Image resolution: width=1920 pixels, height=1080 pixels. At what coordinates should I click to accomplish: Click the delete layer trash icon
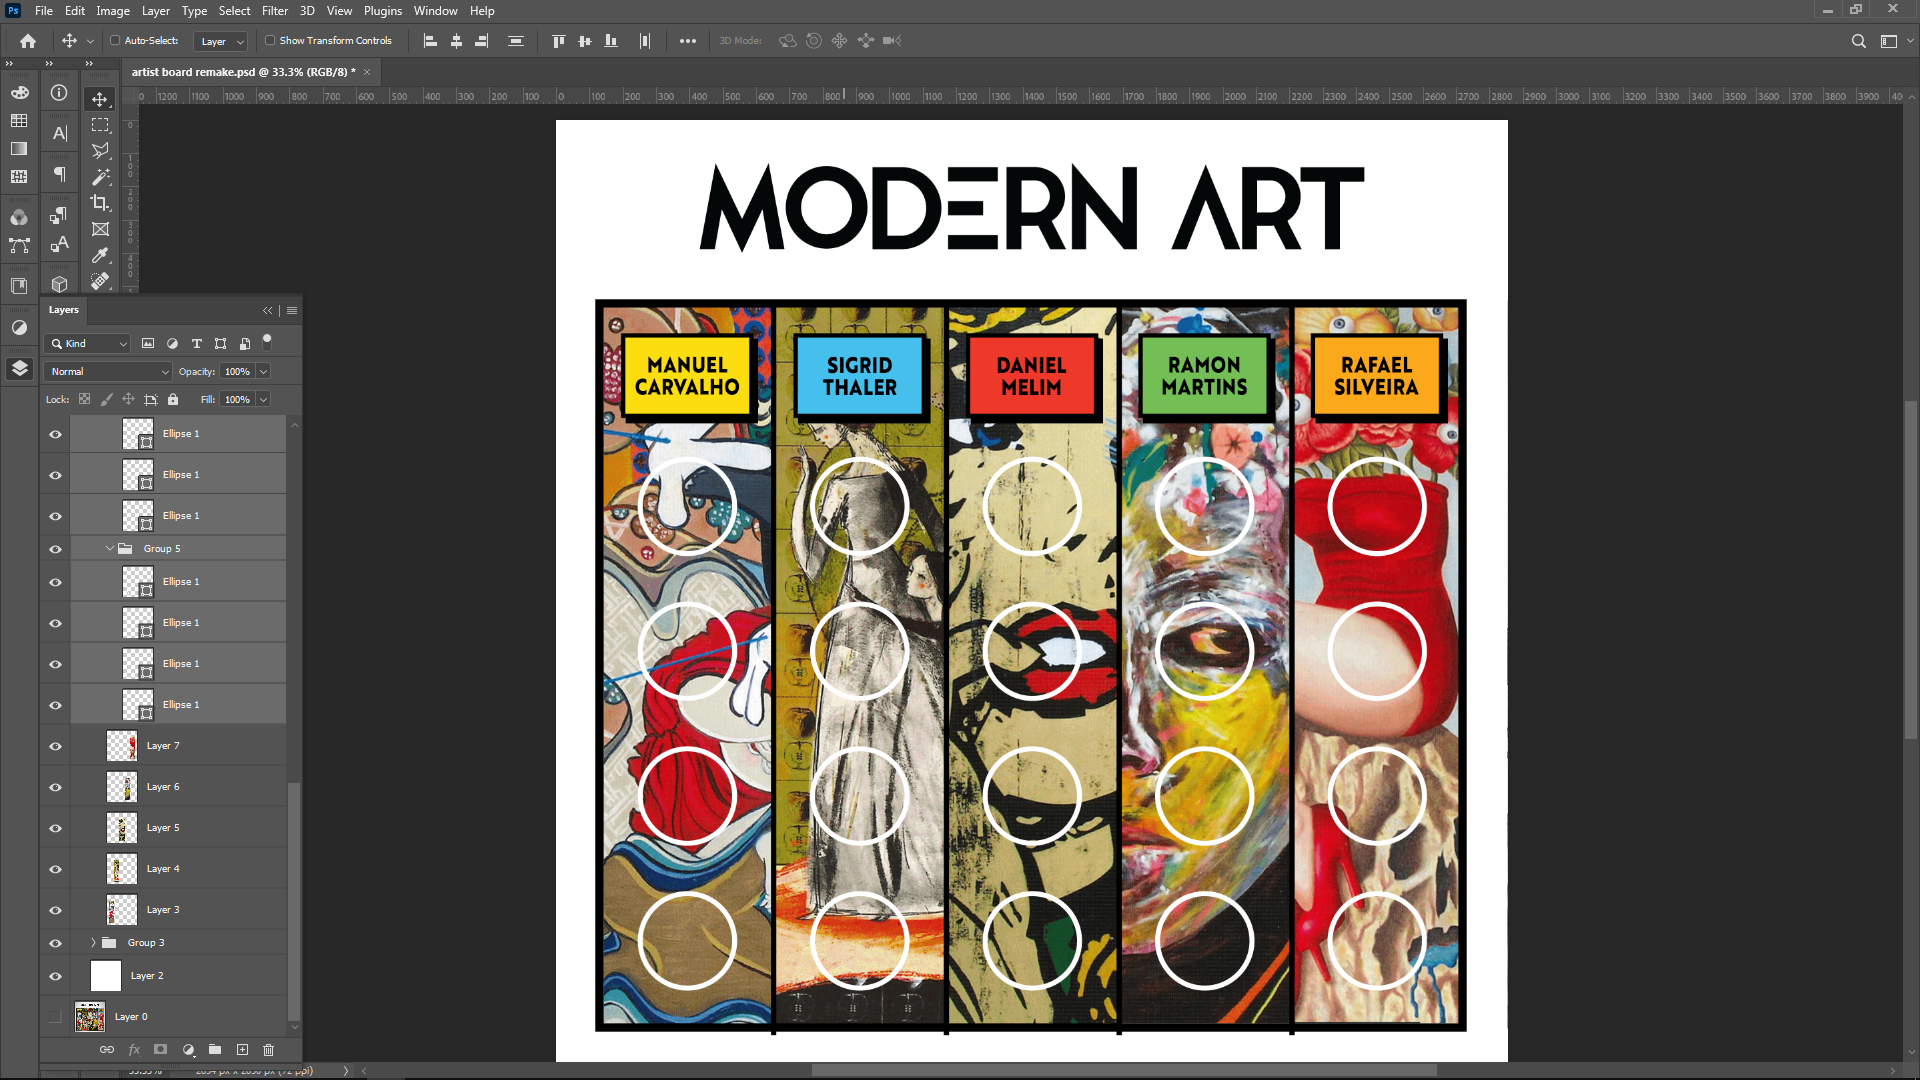pos(268,1050)
